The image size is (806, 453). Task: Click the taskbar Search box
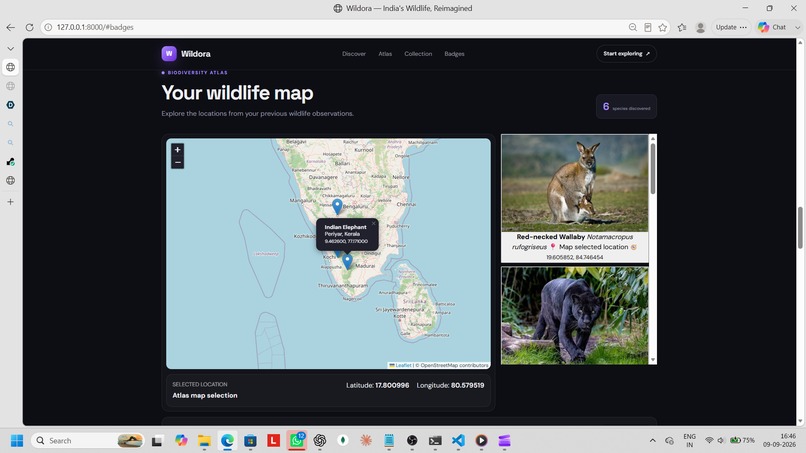87,441
